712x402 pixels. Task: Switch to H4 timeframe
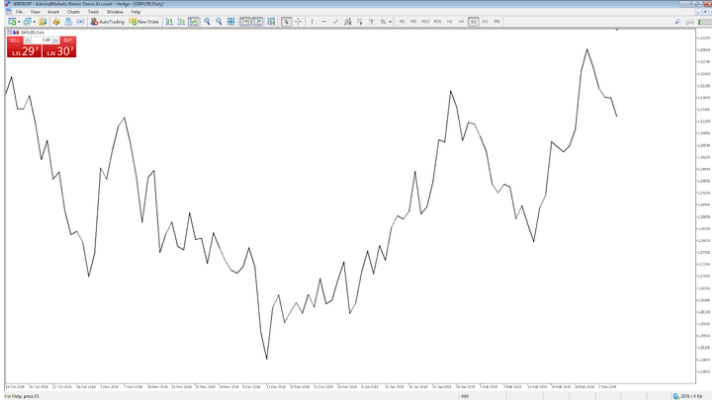tap(461, 22)
